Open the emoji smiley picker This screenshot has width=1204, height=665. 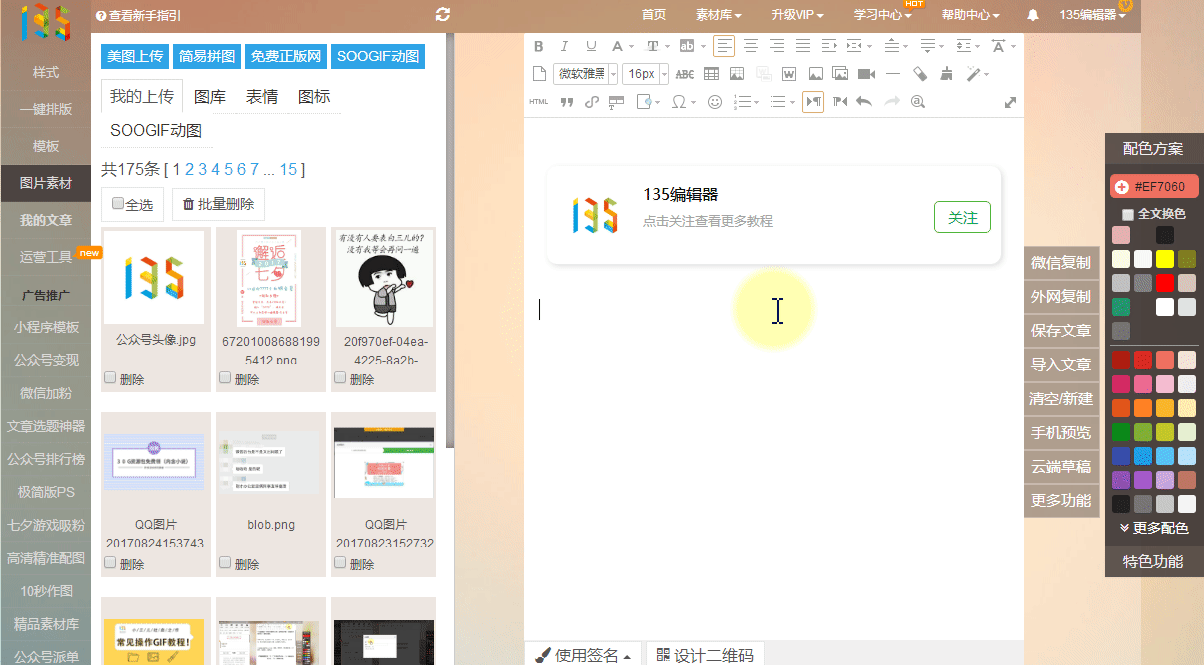(x=715, y=102)
